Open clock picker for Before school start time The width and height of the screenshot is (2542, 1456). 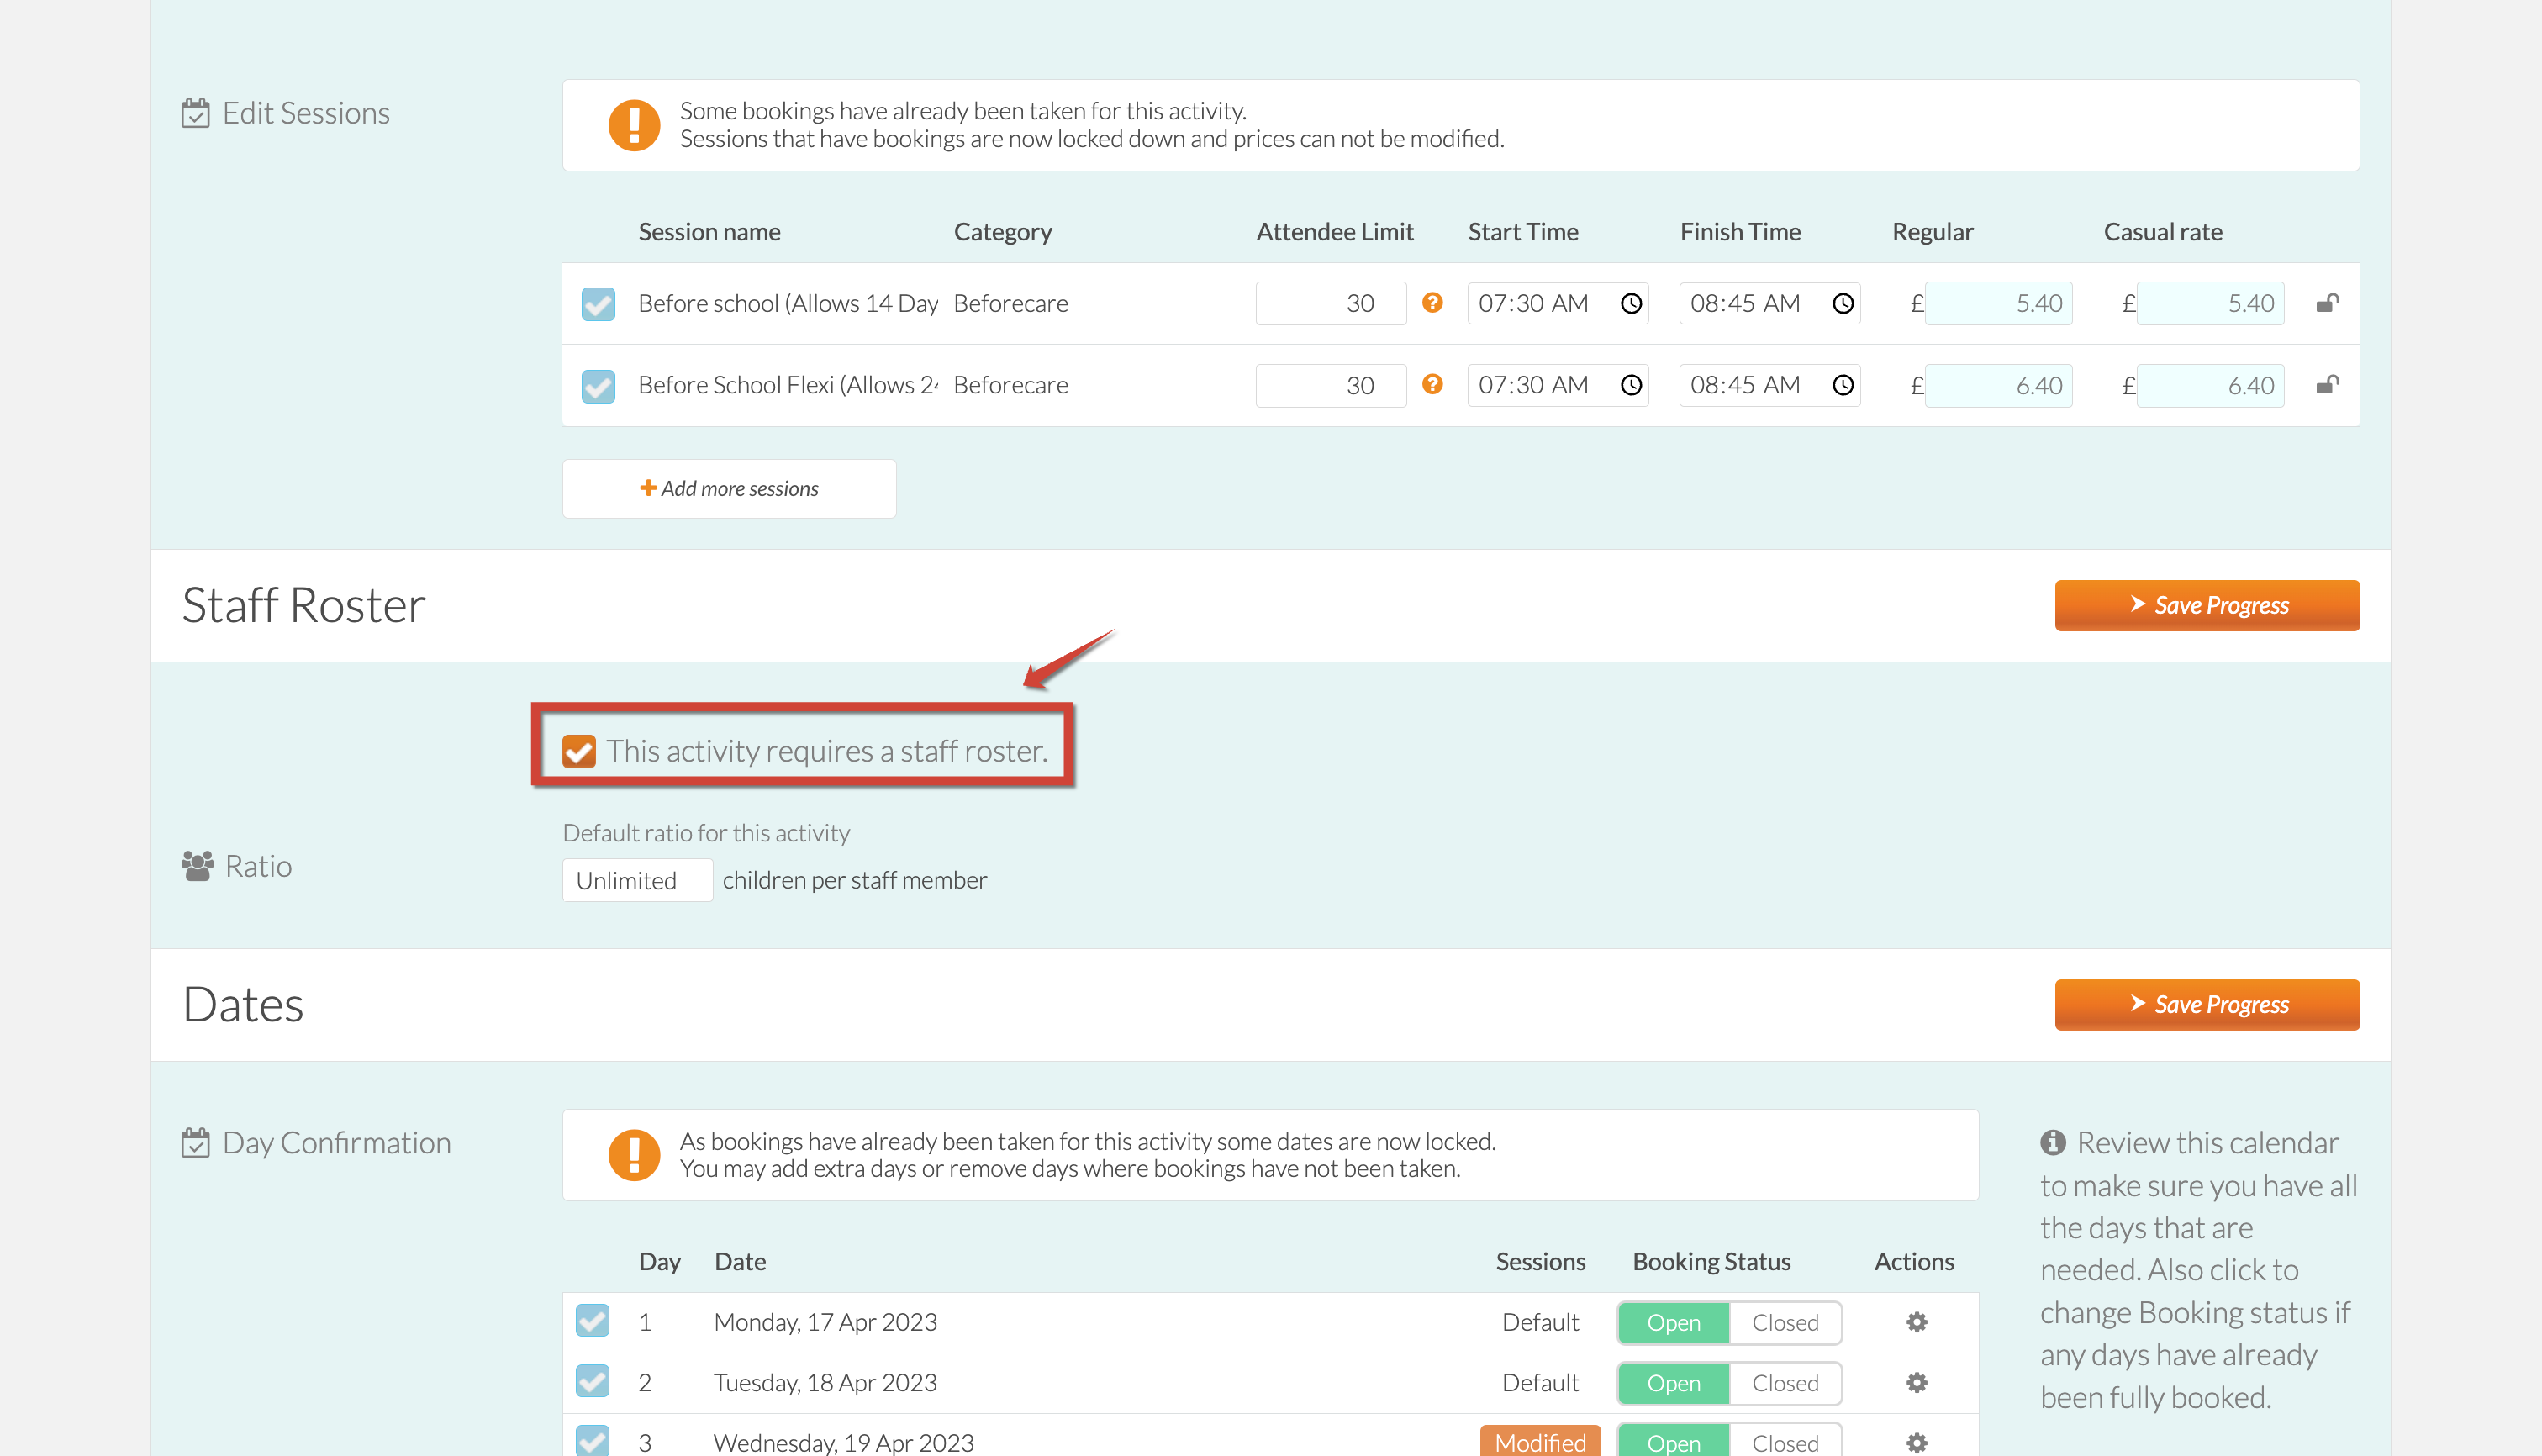1631,303
